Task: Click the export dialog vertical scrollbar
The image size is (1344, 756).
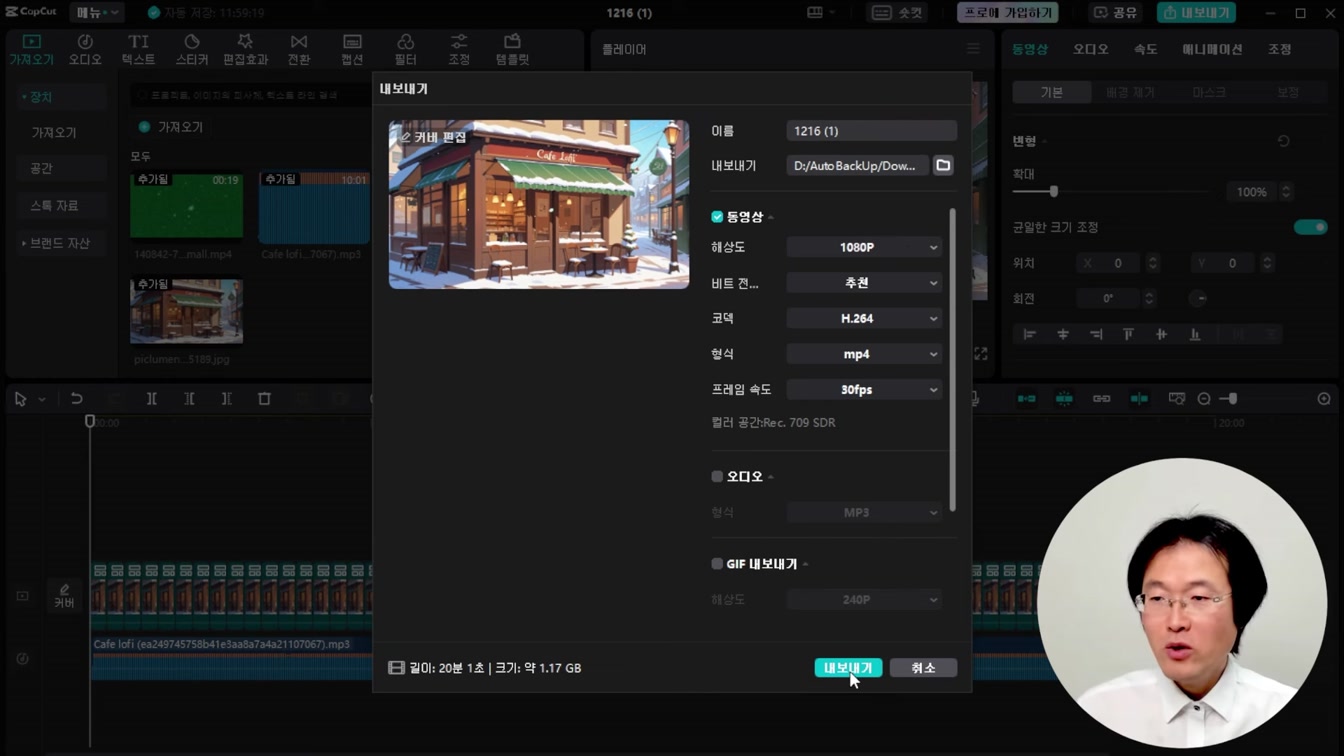Action: pos(952,360)
